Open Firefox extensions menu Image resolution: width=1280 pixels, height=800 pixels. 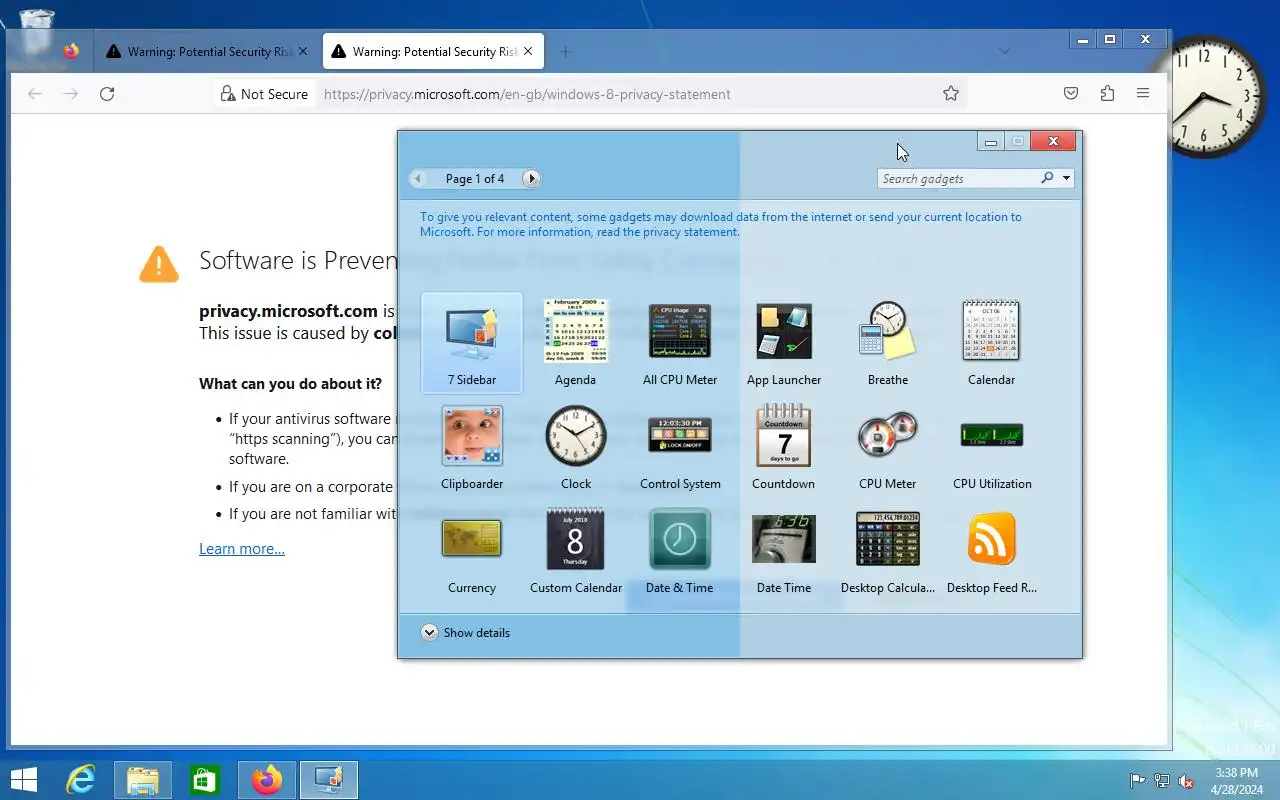pyautogui.click(x=1107, y=94)
